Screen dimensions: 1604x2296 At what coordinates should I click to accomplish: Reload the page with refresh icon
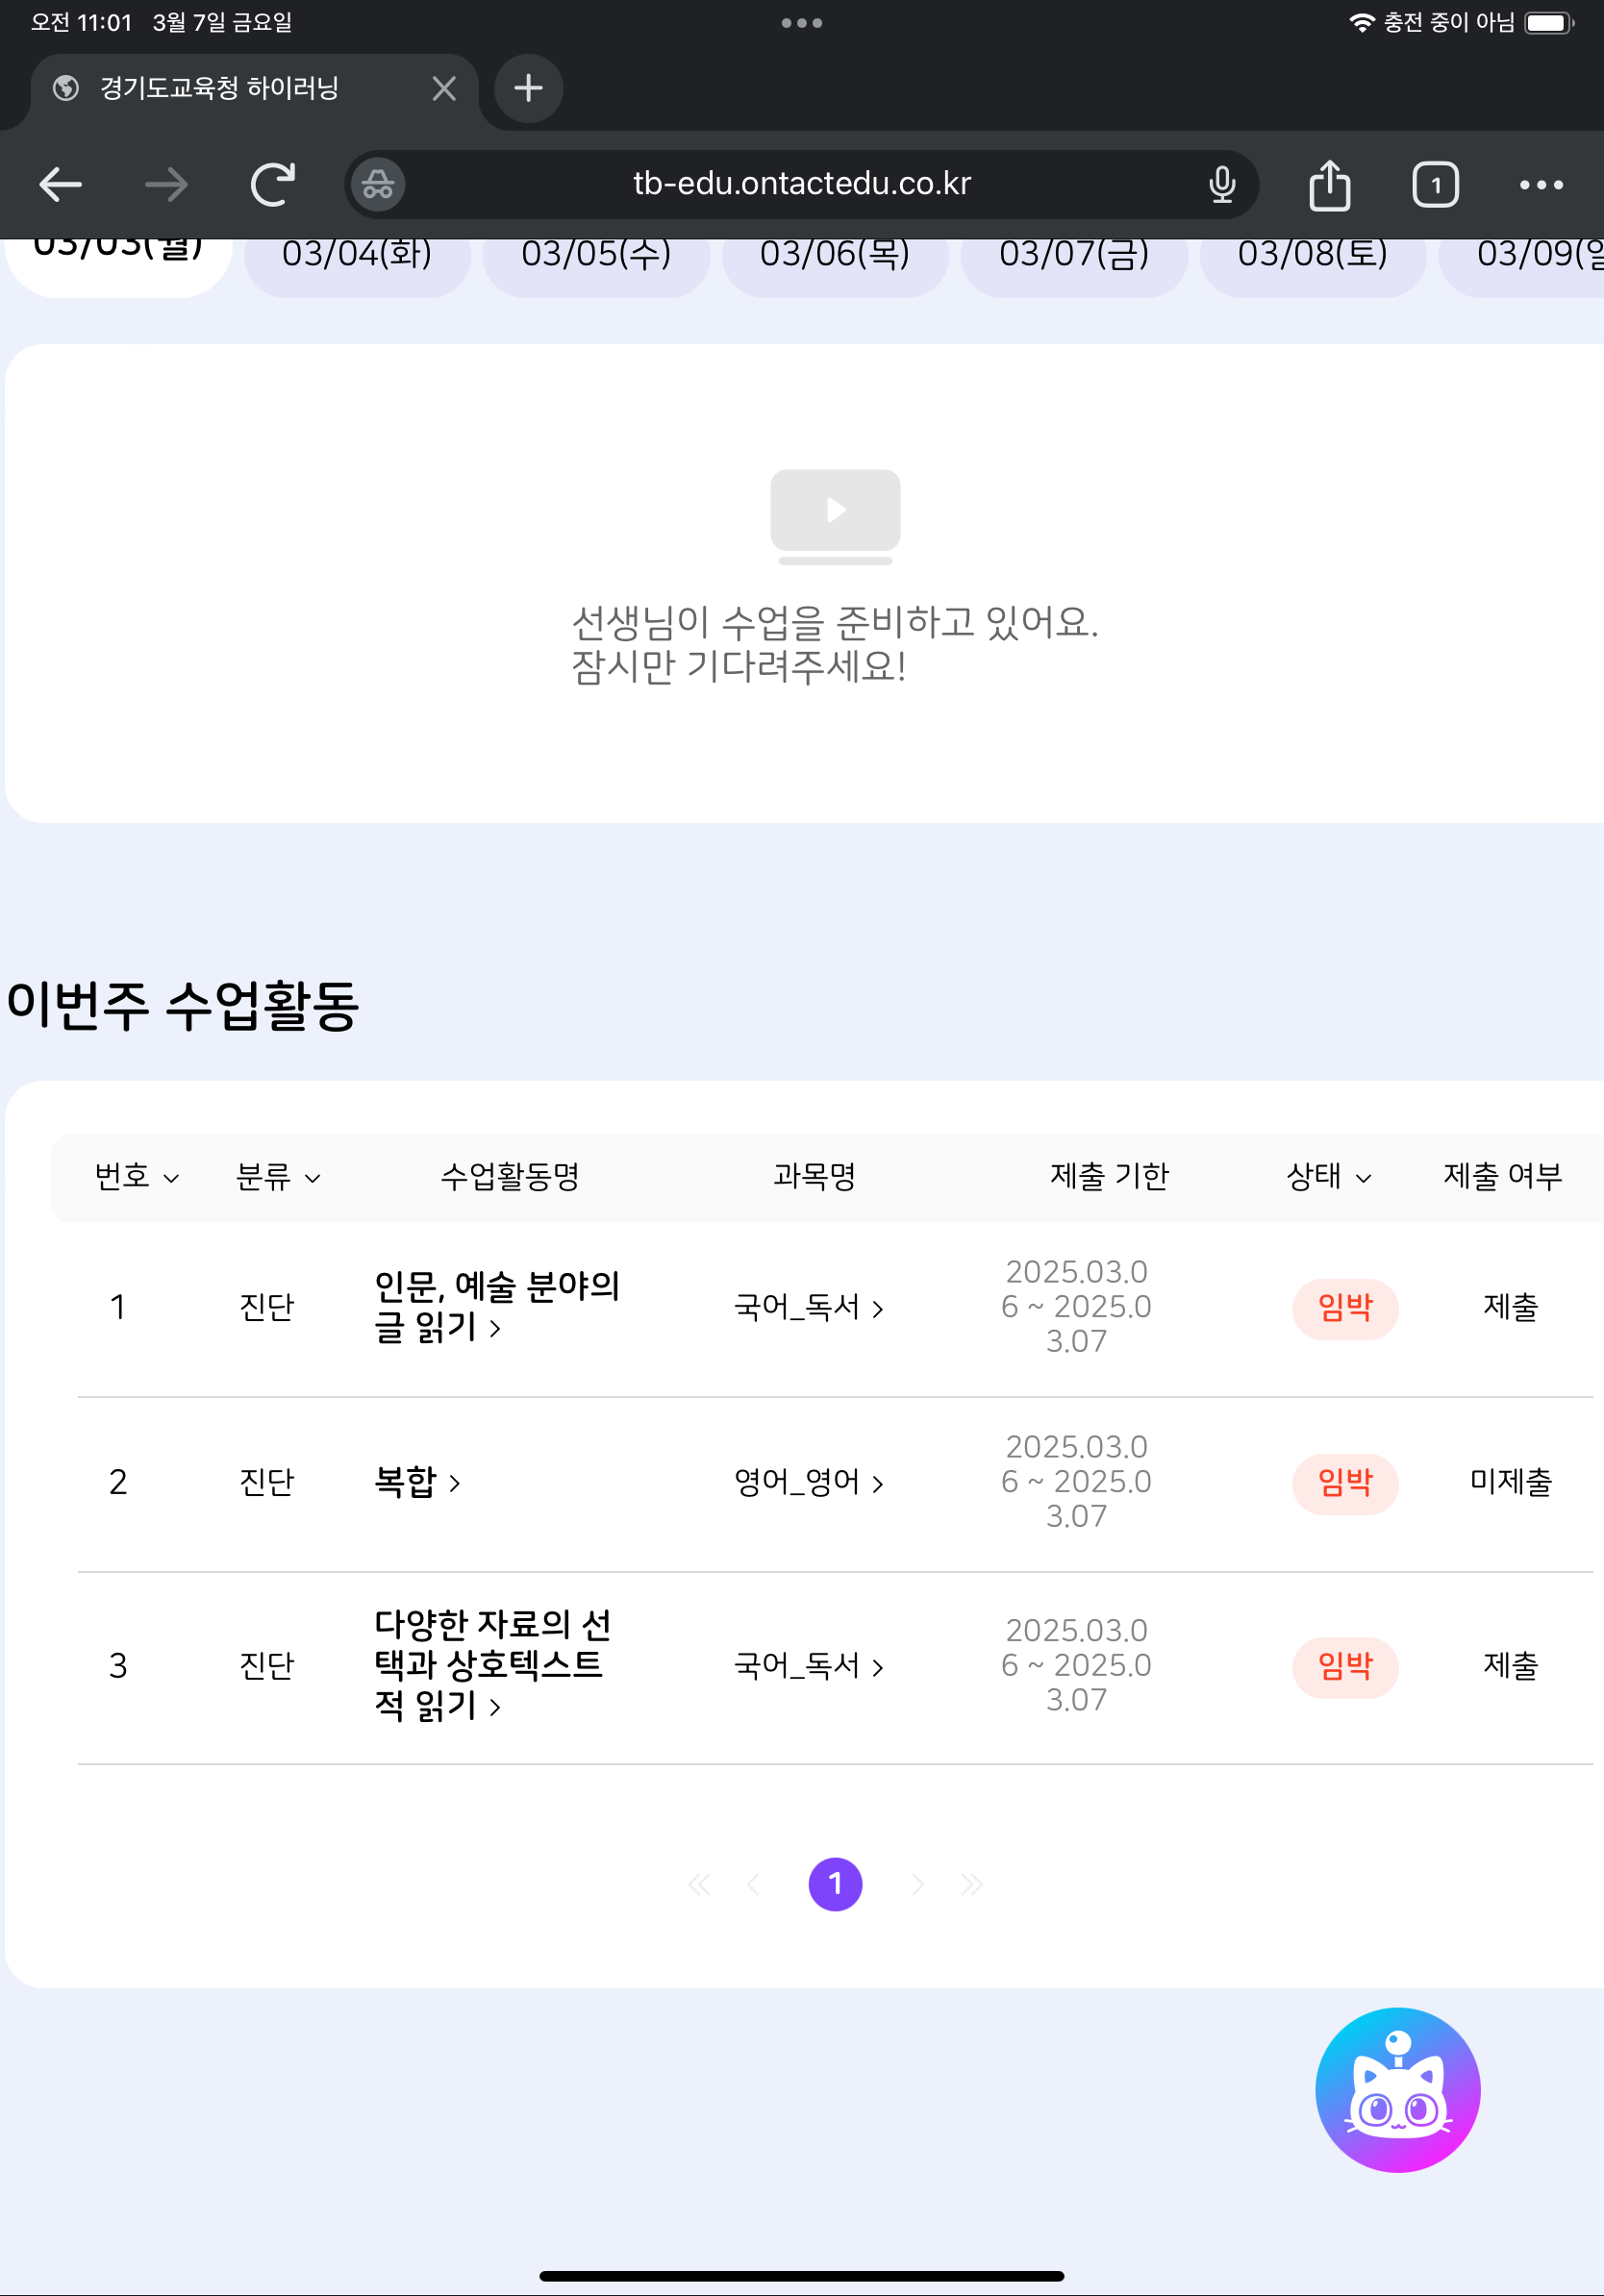tap(272, 185)
